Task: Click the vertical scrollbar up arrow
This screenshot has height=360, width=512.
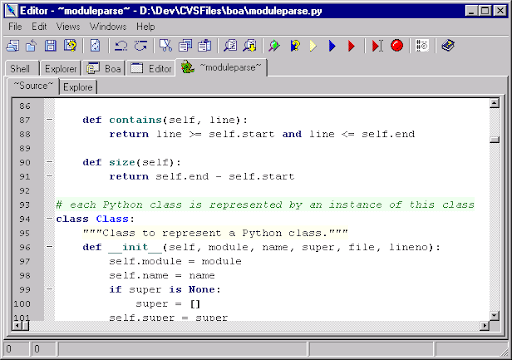Action: pyautogui.click(x=494, y=103)
